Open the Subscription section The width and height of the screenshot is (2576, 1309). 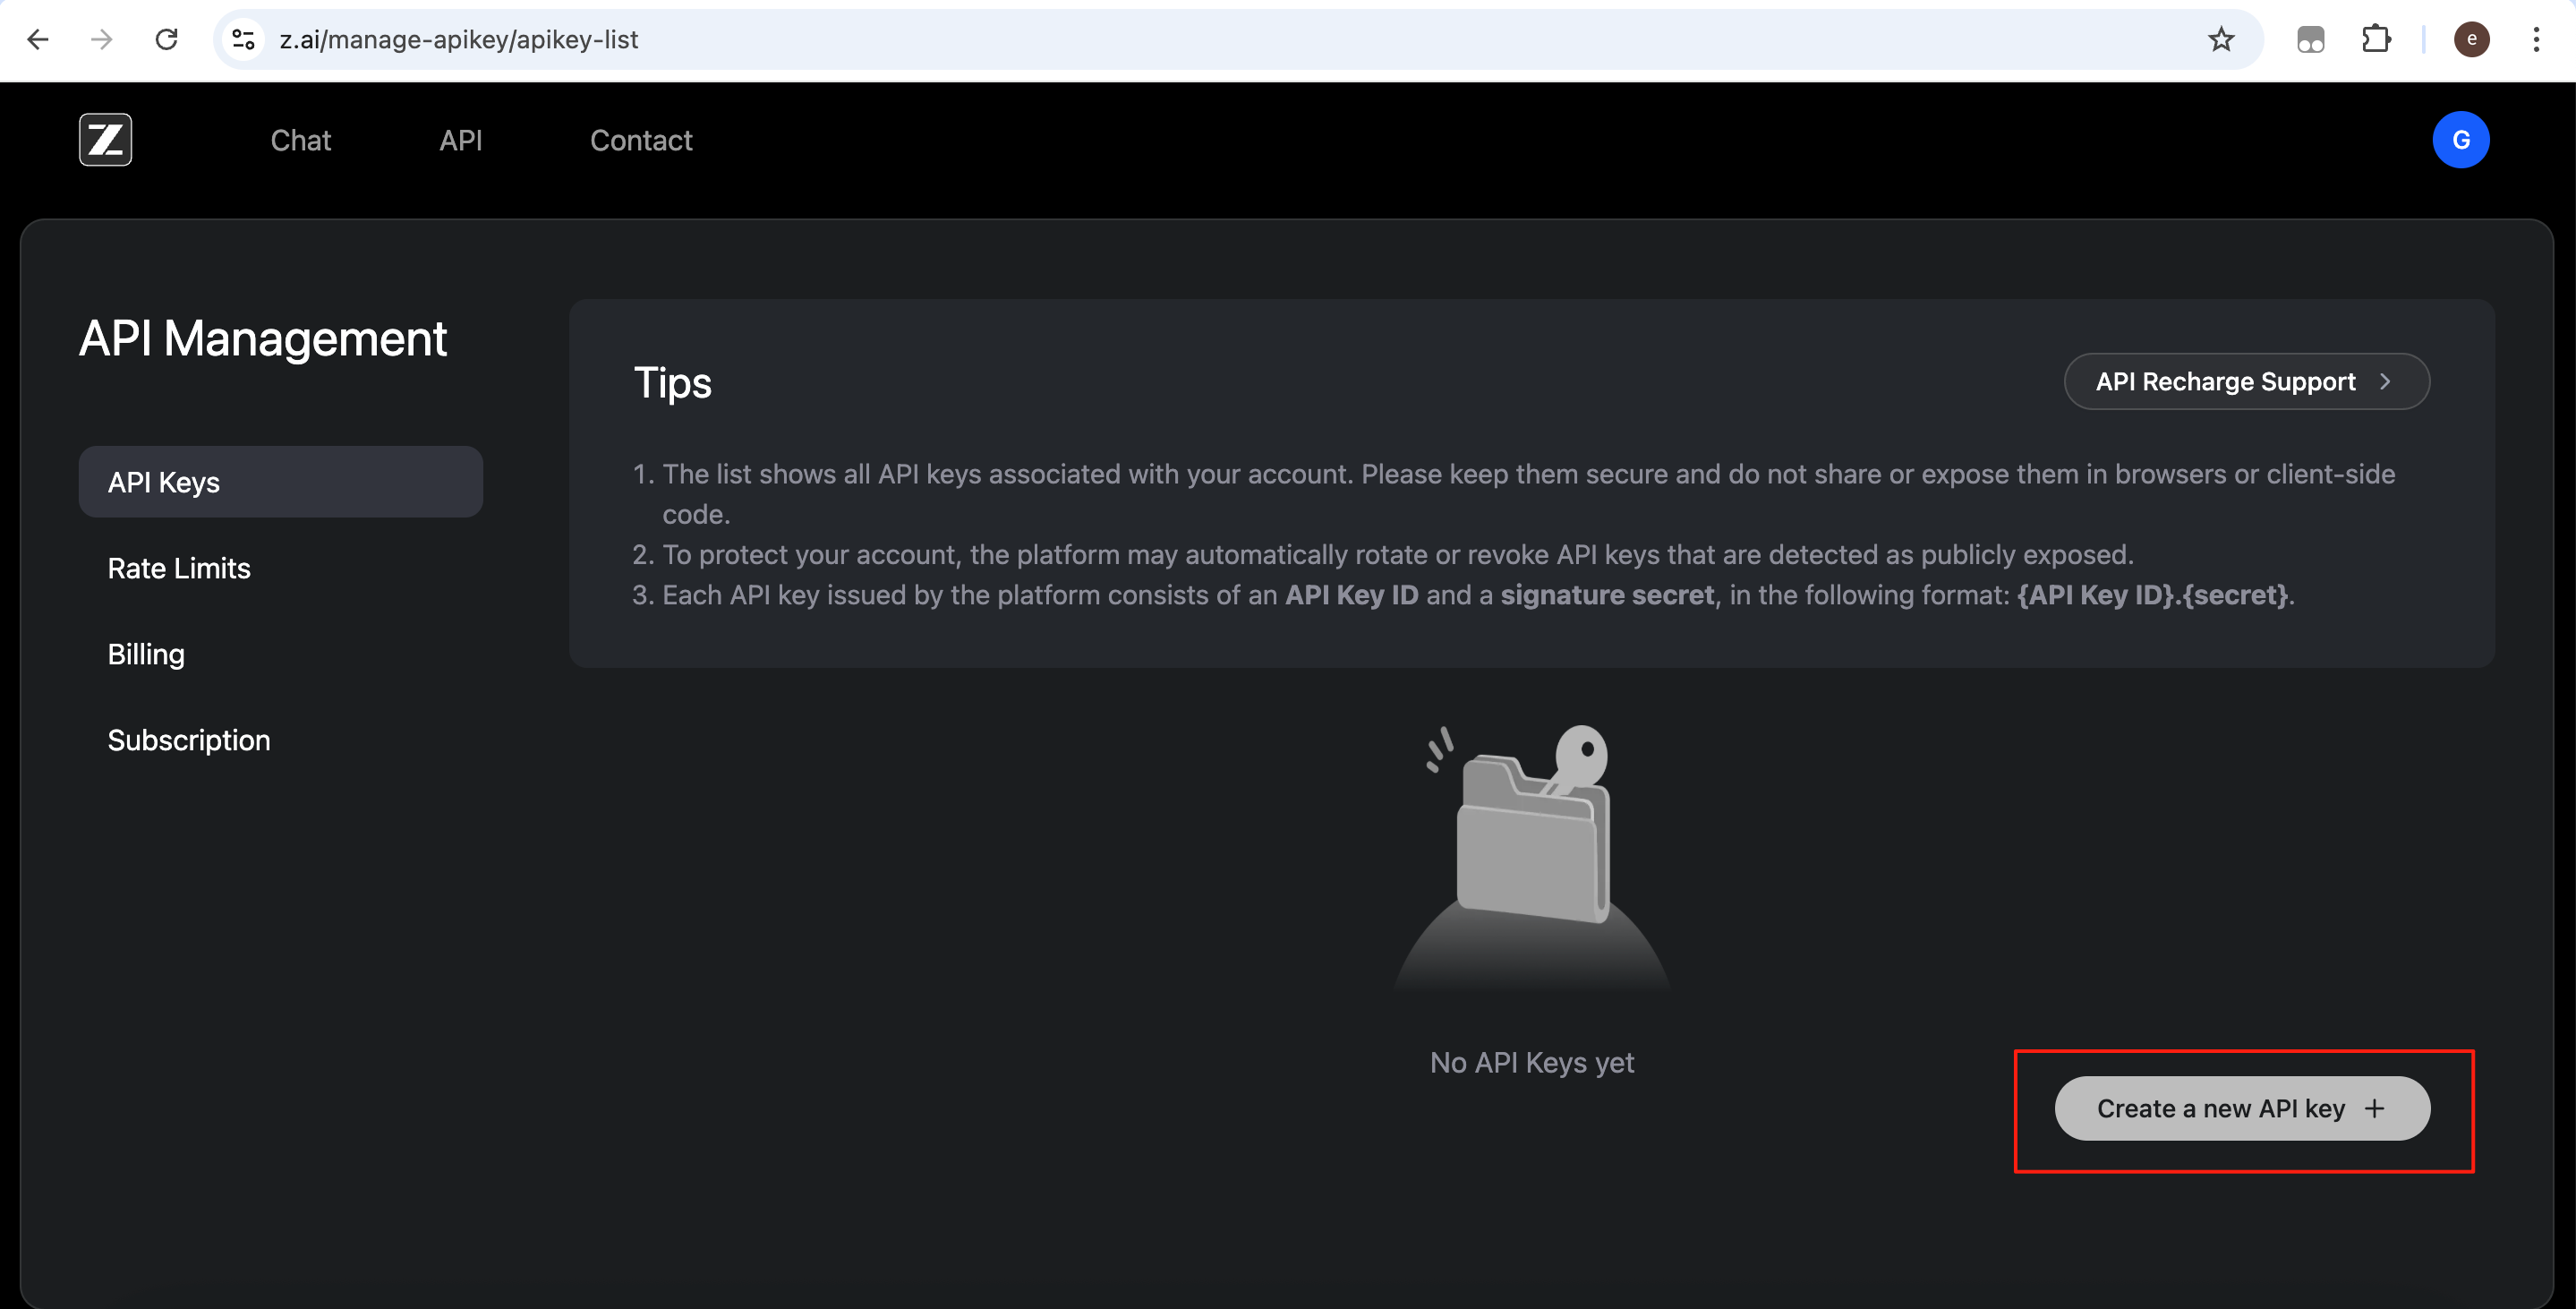click(x=189, y=740)
